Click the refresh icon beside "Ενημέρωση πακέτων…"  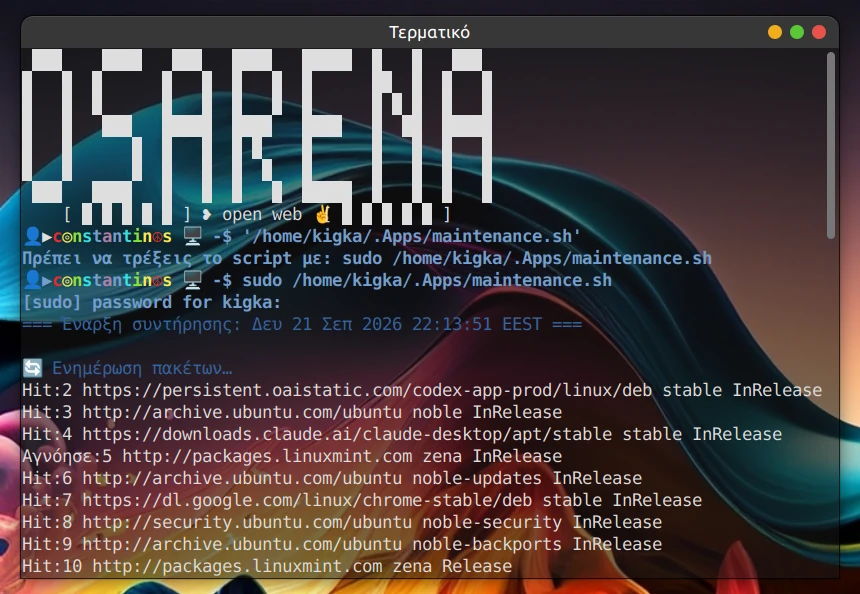point(32,368)
